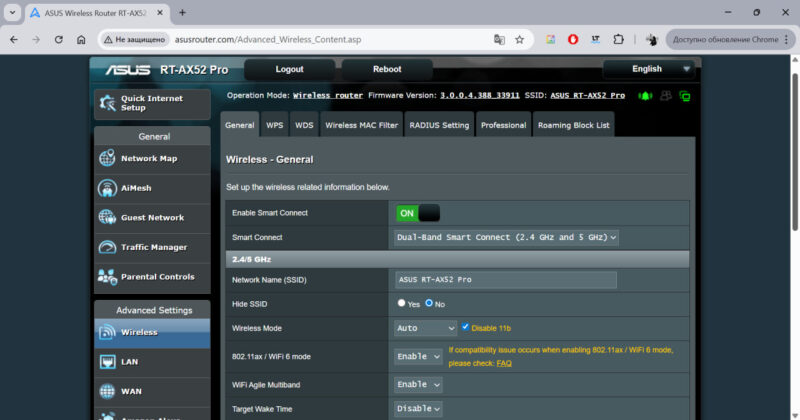Click the Logout button
800x420 pixels.
[x=289, y=69]
